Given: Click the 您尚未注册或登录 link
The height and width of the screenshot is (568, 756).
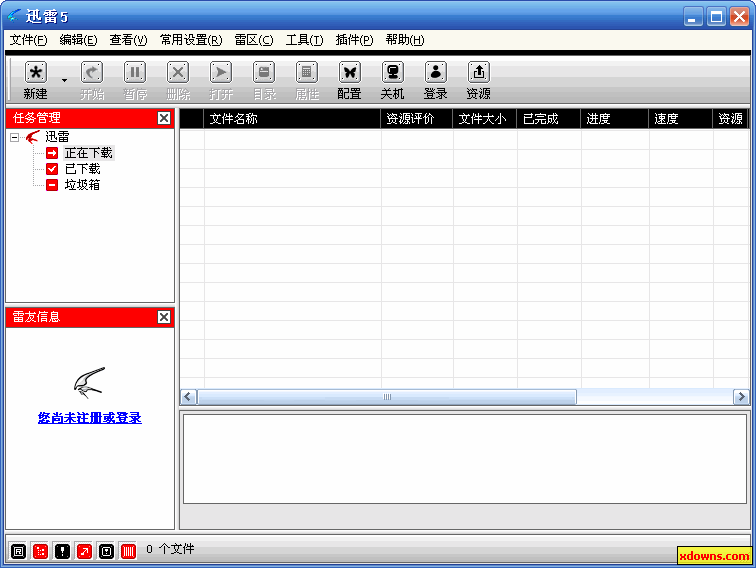Looking at the screenshot, I should (x=90, y=418).
